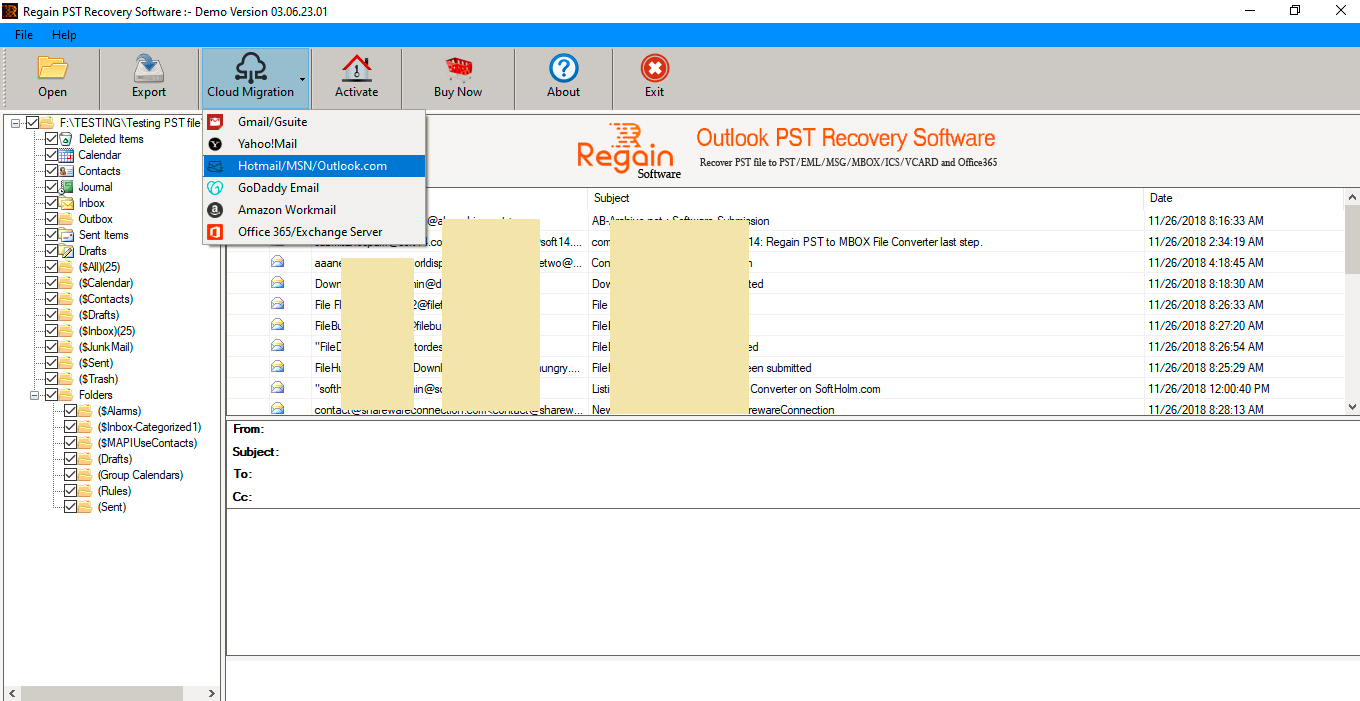Click the Drafts folder icon in tree
The width and height of the screenshot is (1360, 701).
pos(68,251)
